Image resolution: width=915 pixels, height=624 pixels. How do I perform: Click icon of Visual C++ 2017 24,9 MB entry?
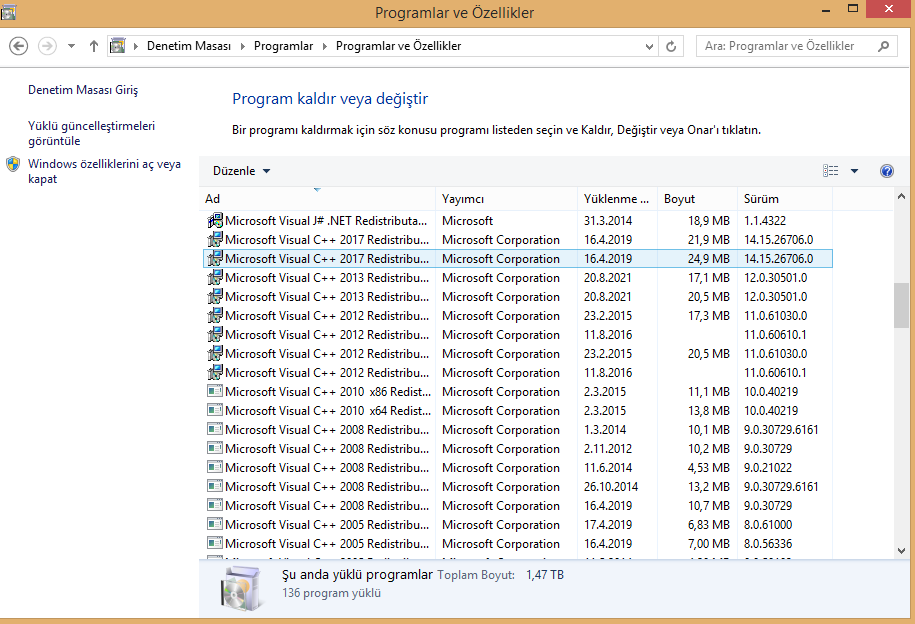[x=215, y=259]
